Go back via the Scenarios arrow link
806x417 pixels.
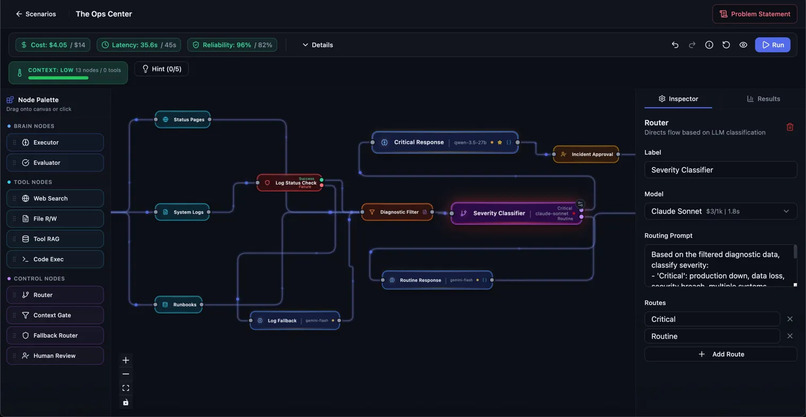[36, 14]
